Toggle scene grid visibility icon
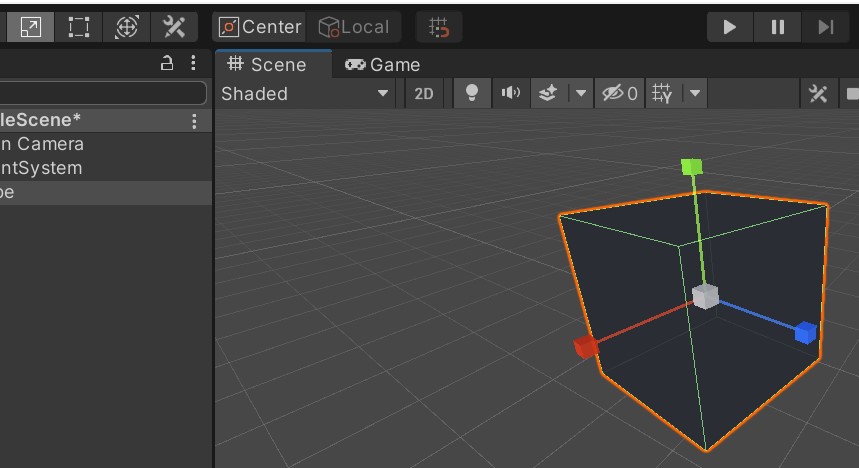The height and width of the screenshot is (468, 859). tap(662, 93)
